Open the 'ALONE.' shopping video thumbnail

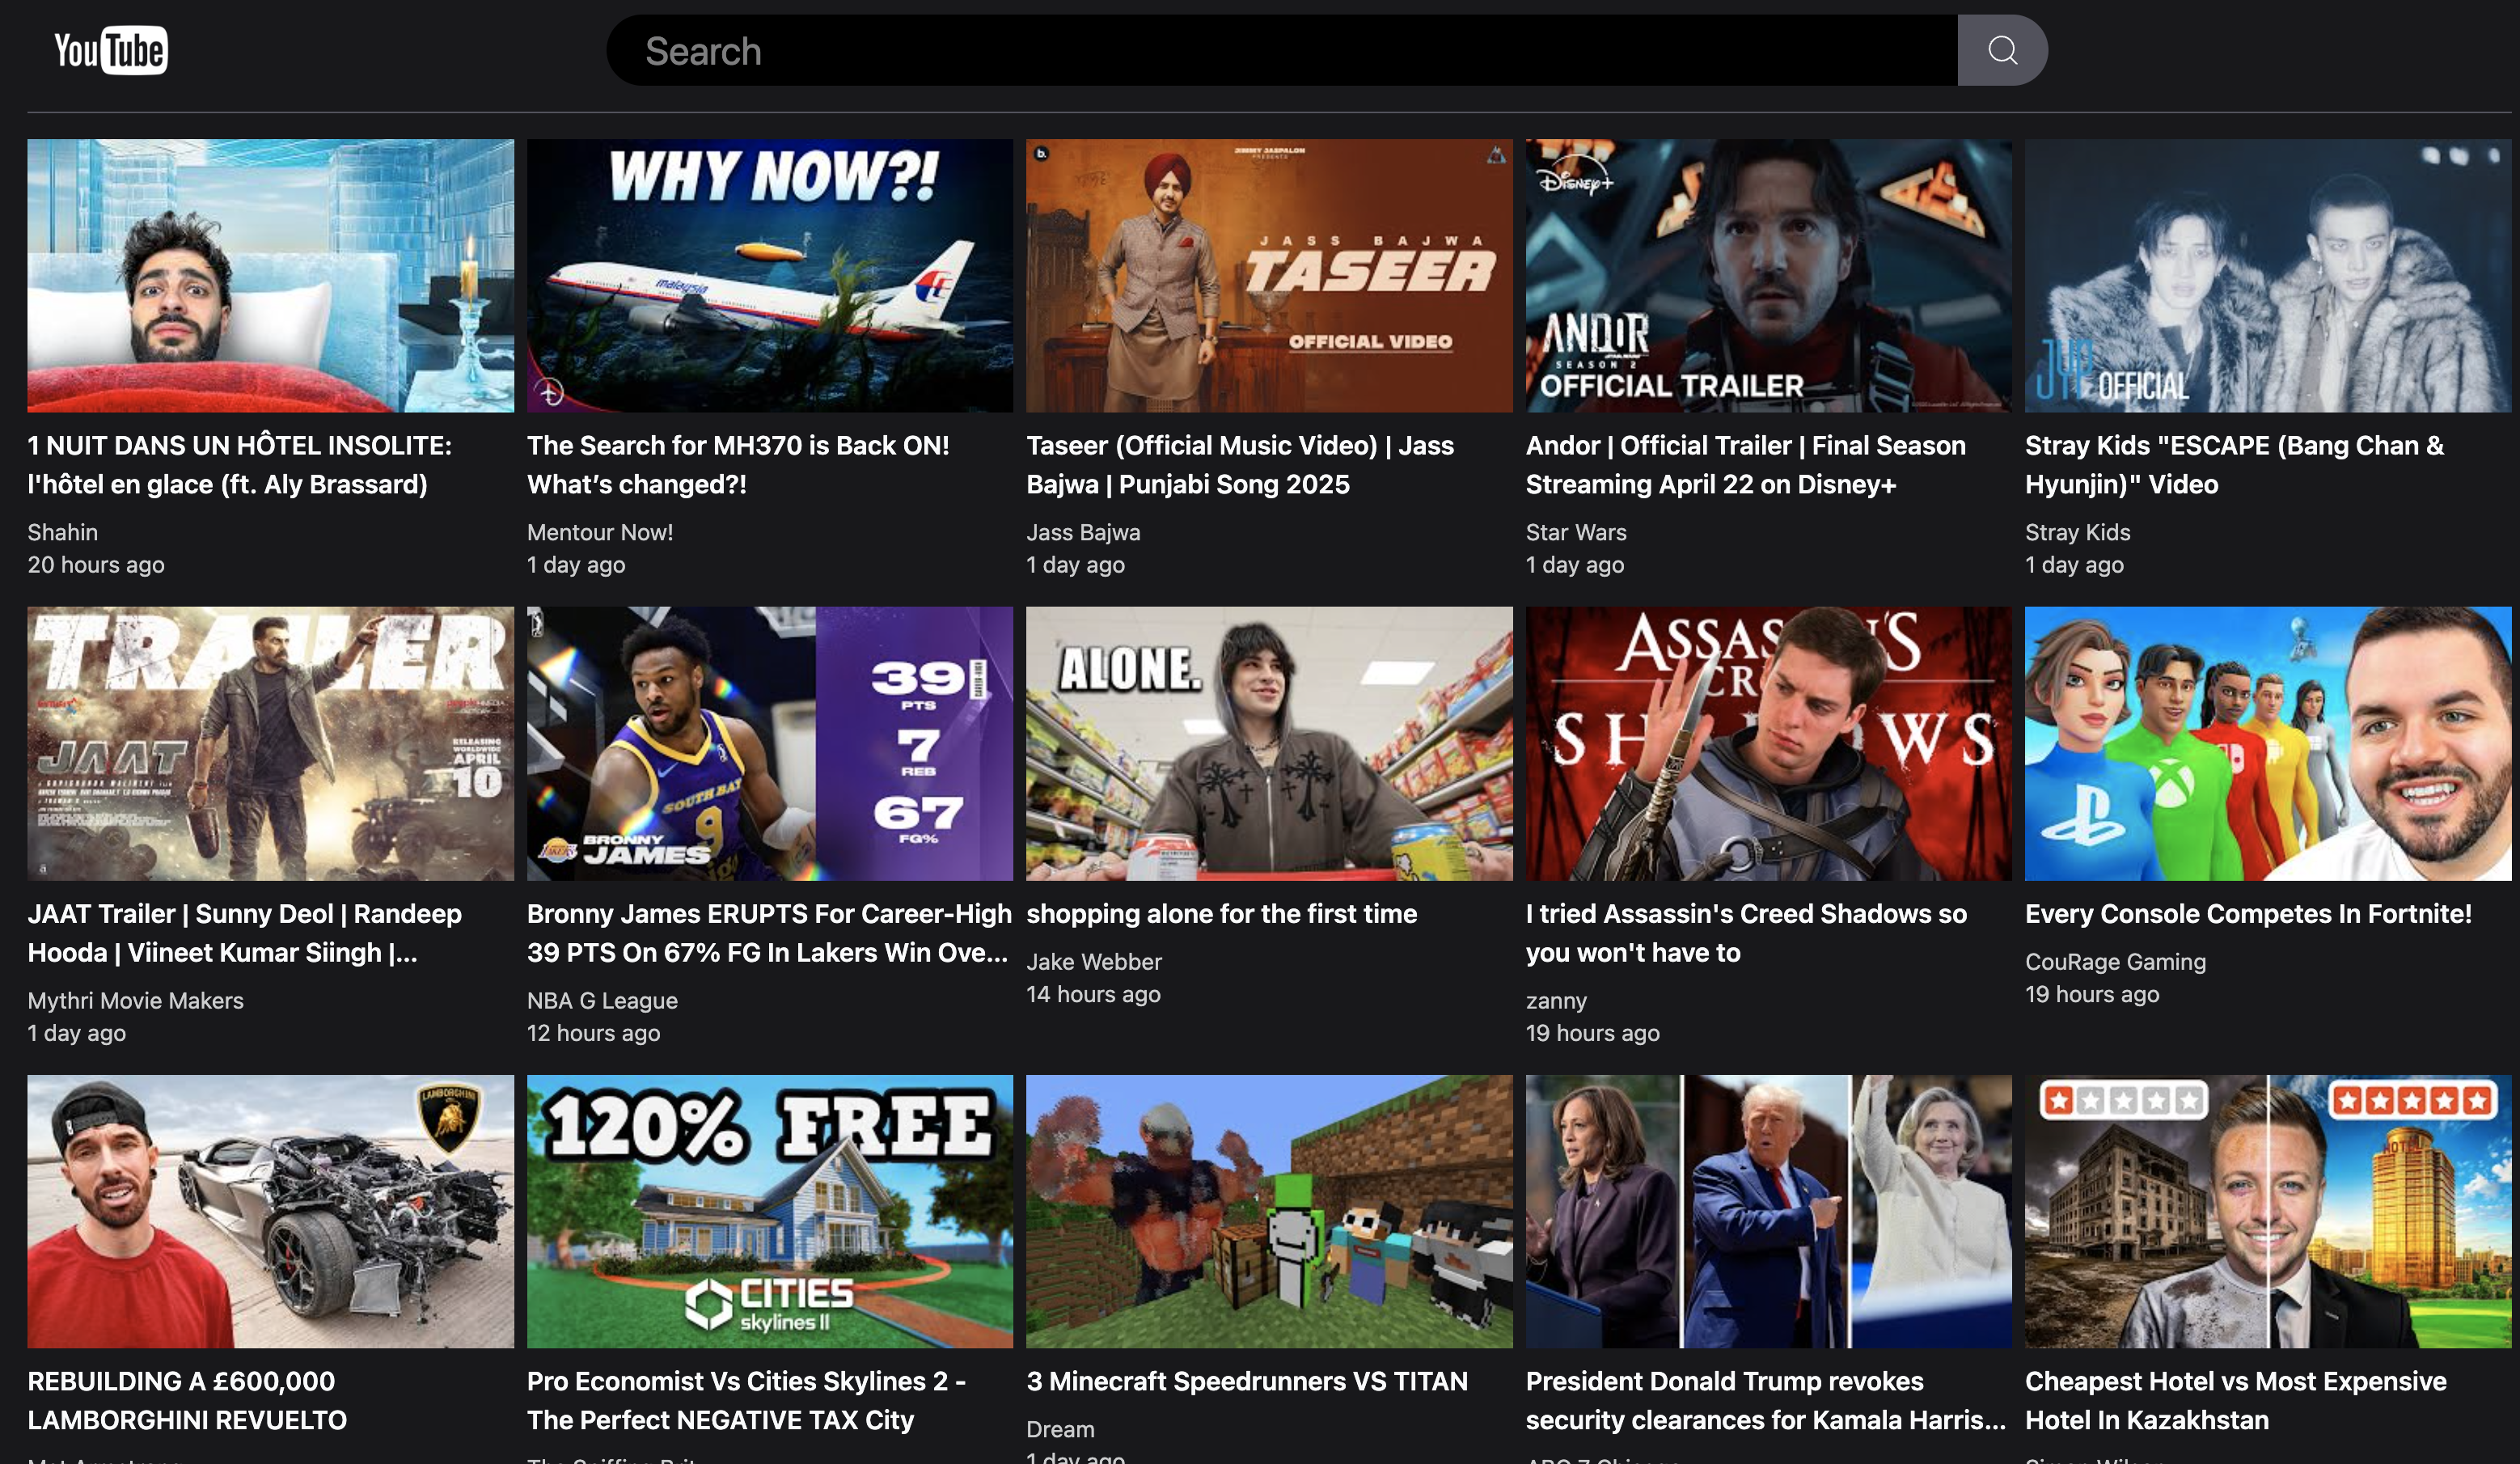click(1269, 743)
